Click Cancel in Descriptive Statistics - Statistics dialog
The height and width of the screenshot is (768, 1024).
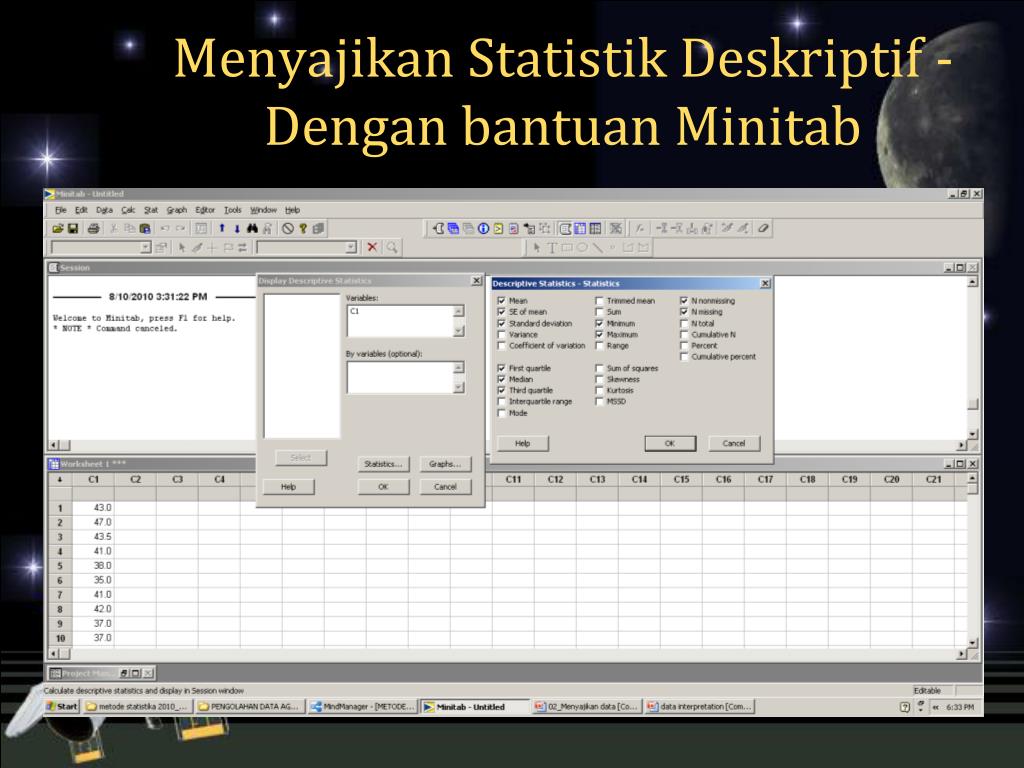tap(734, 443)
